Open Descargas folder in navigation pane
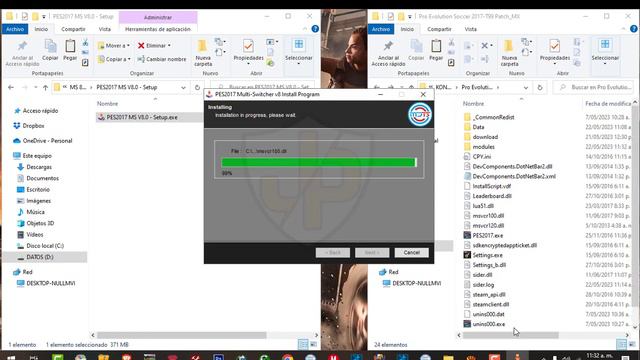640x360 pixels. (39, 167)
